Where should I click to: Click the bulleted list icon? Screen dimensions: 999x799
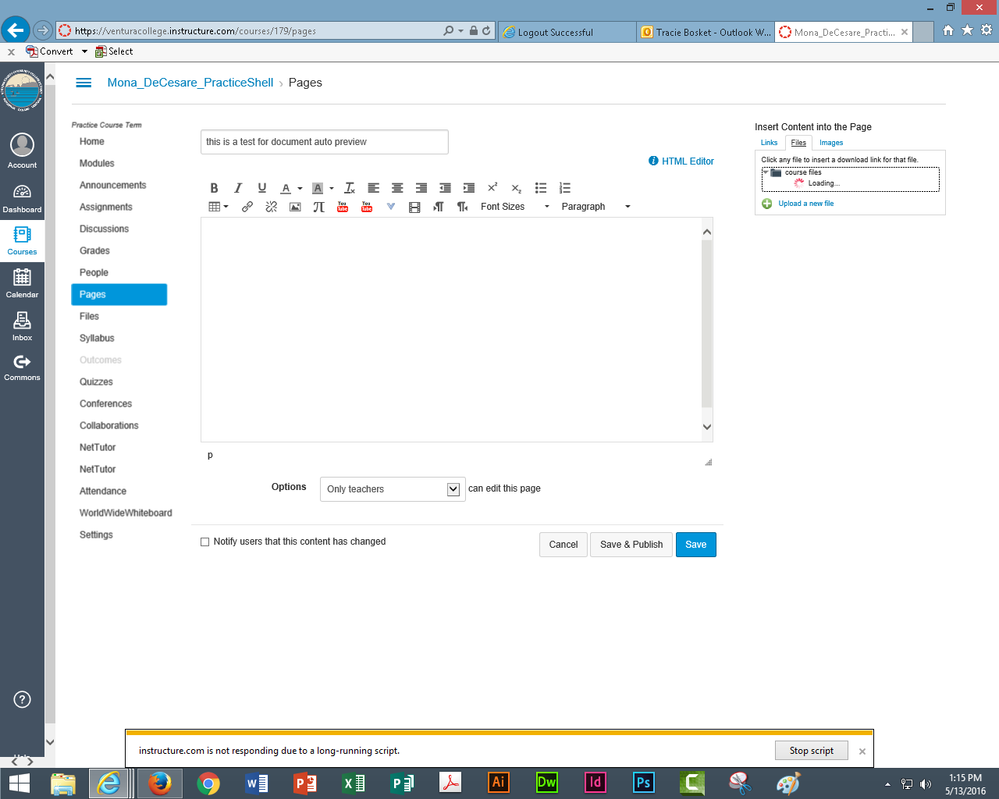pos(541,188)
